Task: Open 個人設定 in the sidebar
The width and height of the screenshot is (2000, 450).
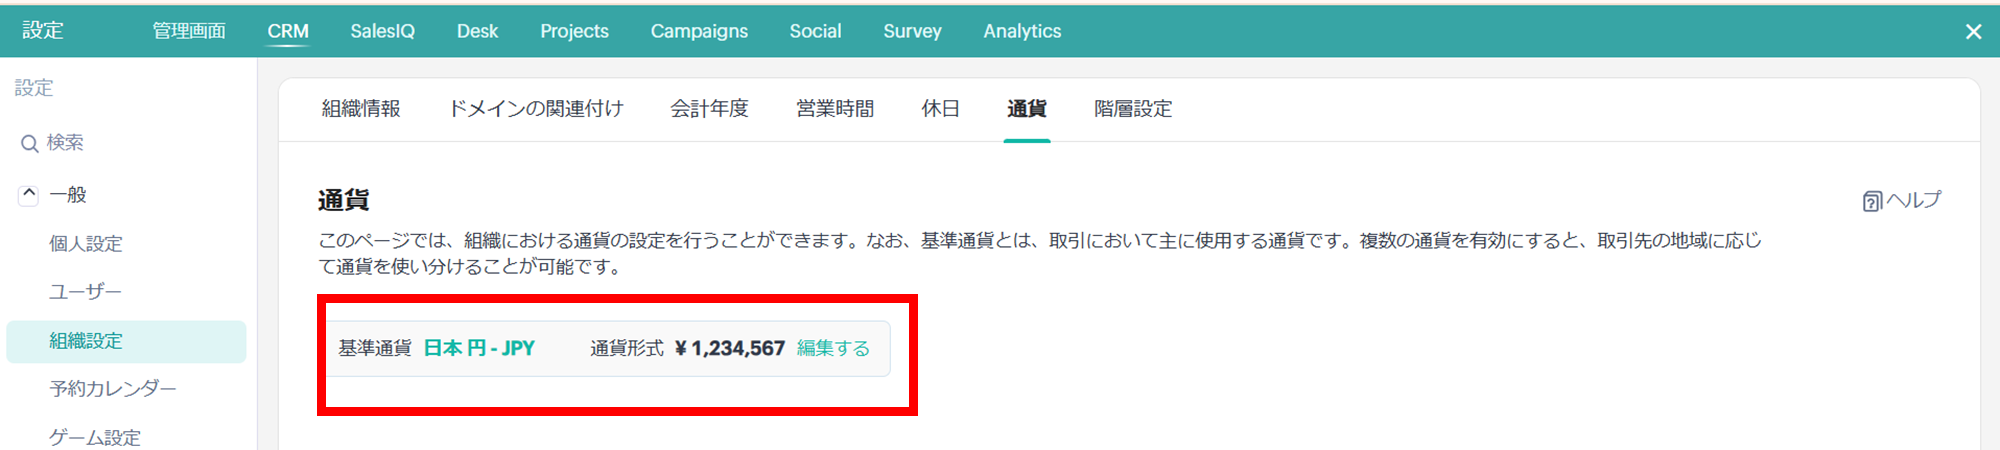Action: click(x=86, y=244)
